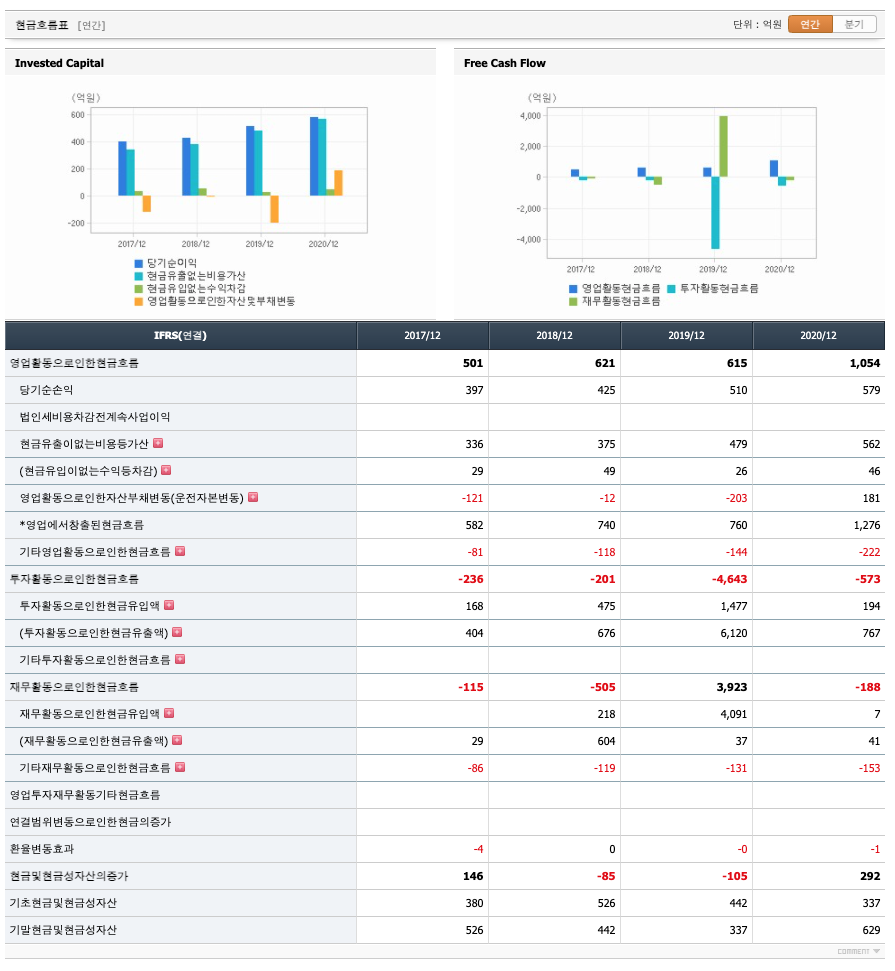The width and height of the screenshot is (895, 971).
Task: Toggle 투자활동현금흐름 legend swatch in Free Cash Flow
Action: pyautogui.click(x=671, y=289)
